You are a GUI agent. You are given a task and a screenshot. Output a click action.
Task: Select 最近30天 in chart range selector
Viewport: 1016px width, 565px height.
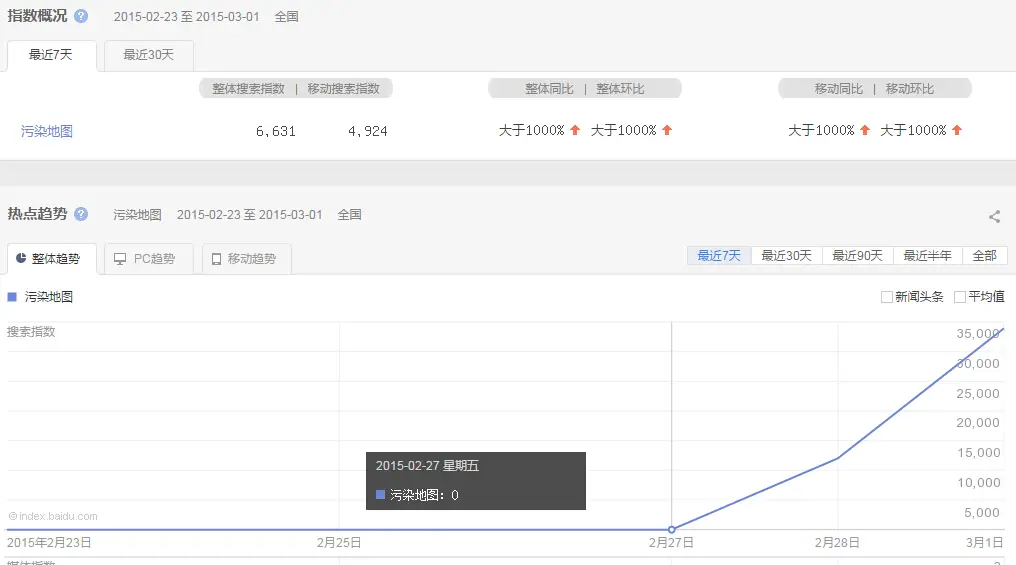click(x=786, y=256)
